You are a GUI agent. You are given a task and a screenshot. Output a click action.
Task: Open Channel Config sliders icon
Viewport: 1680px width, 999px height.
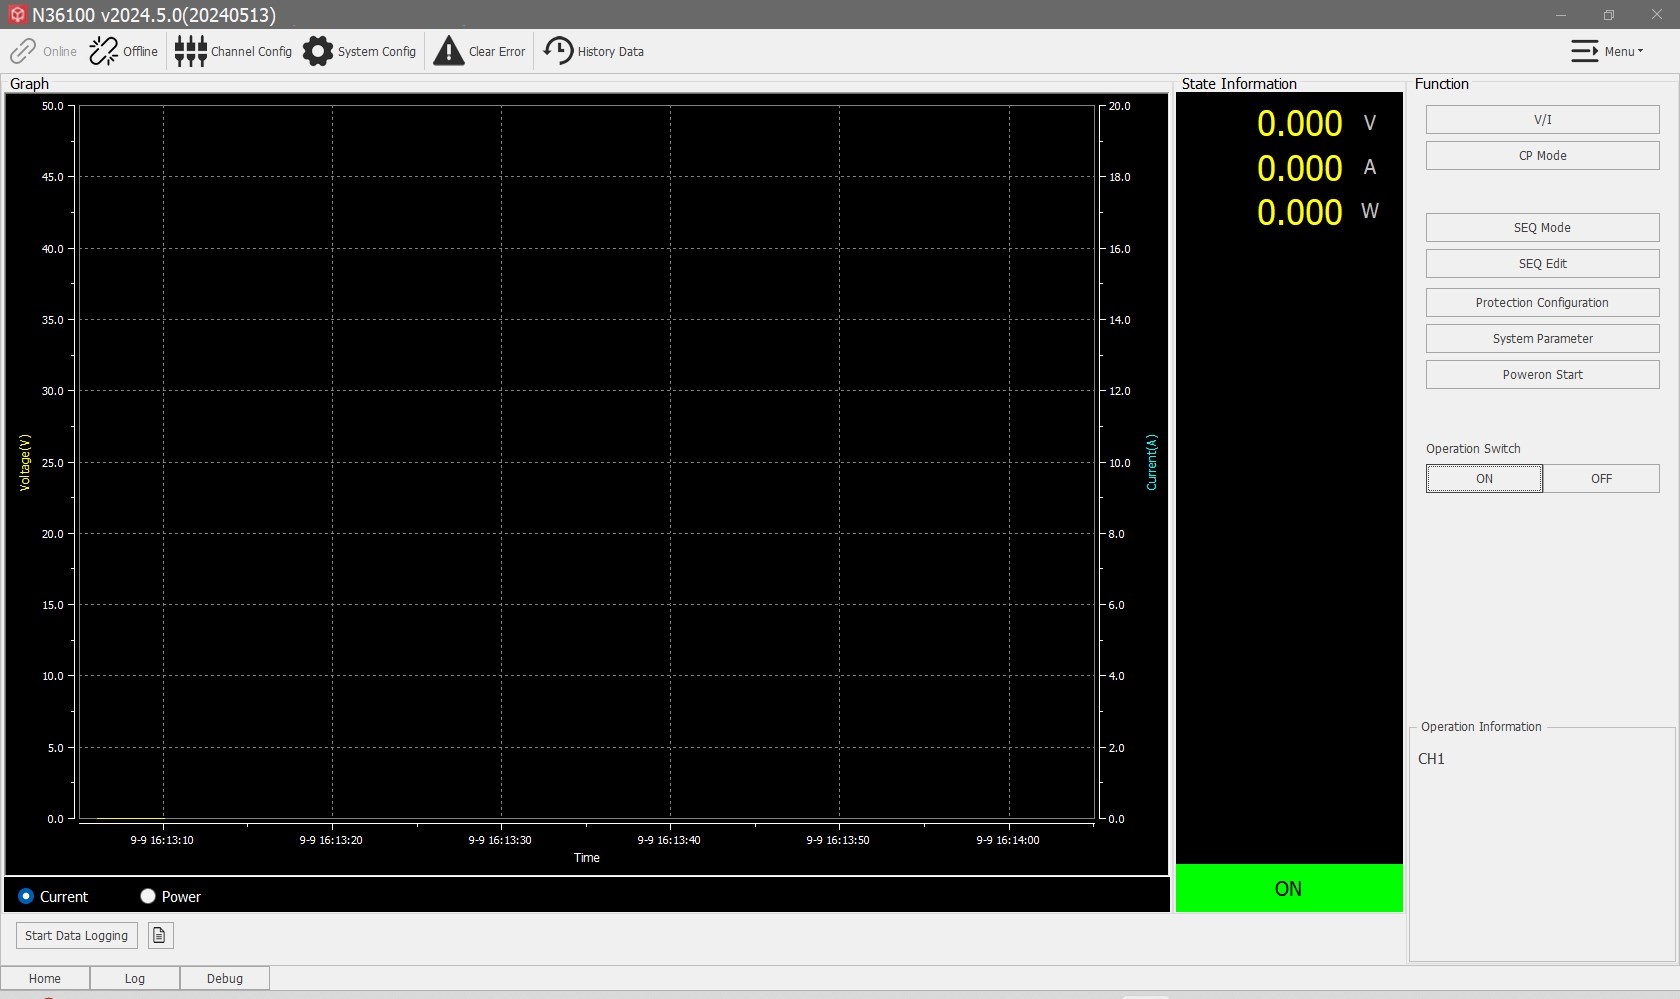[190, 51]
